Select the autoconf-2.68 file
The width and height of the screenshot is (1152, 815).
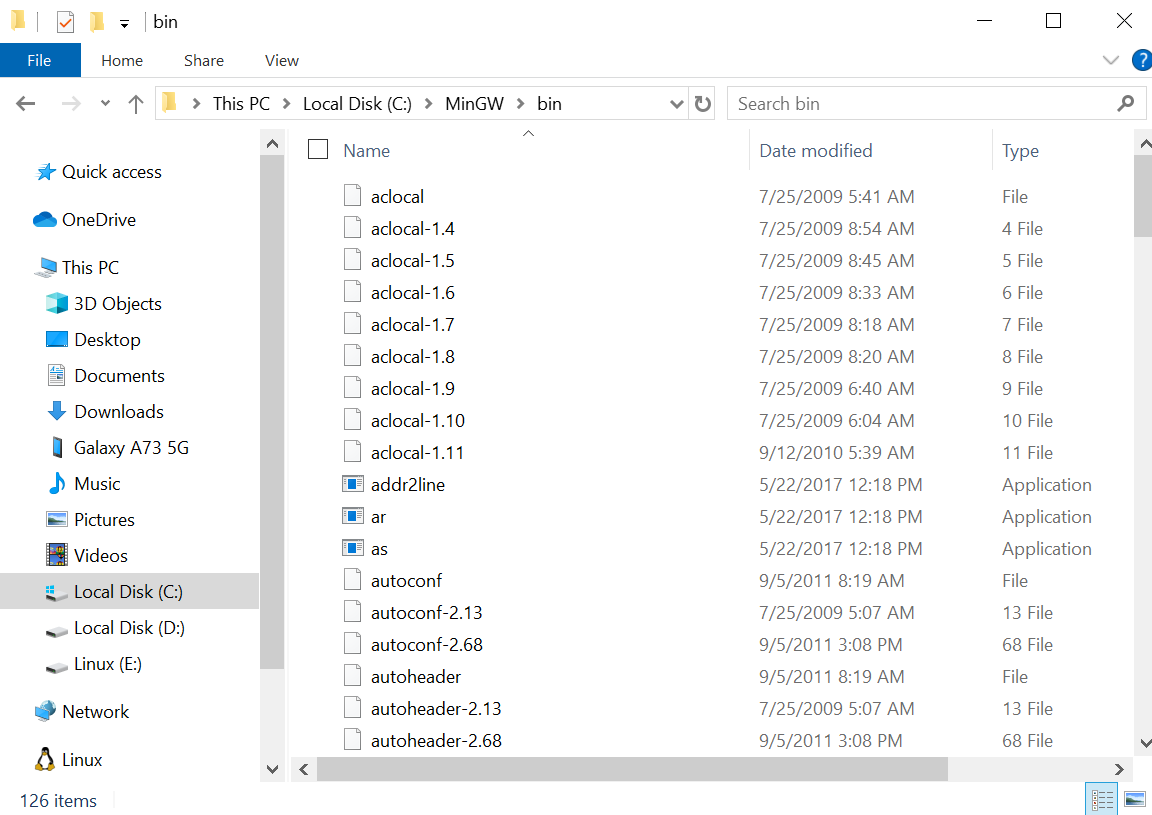point(426,645)
